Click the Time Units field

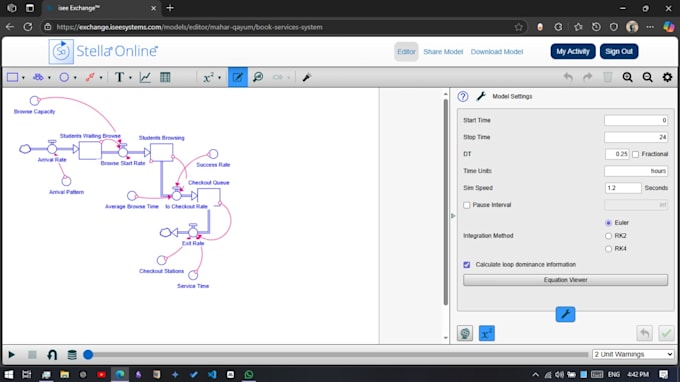[x=636, y=171]
